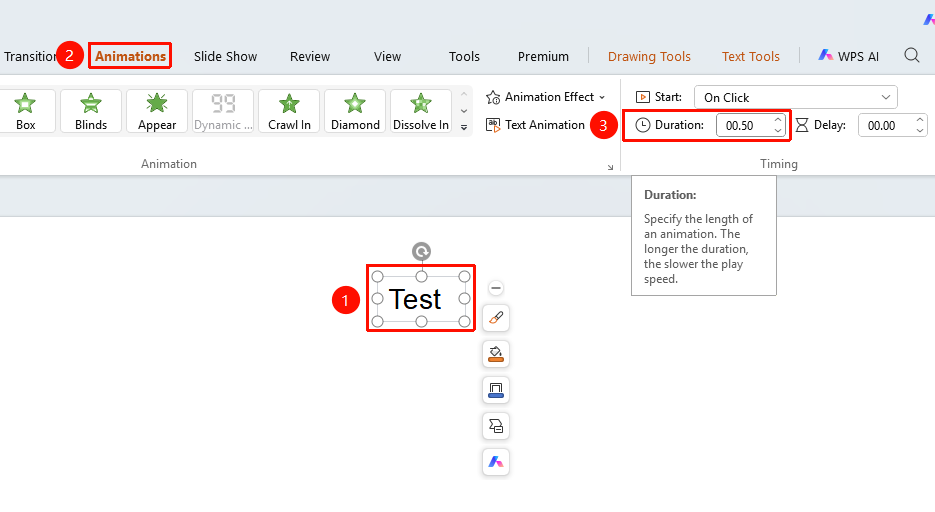Expand the full animation gallery list
Image resolution: width=935 pixels, height=512 pixels.
(464, 127)
